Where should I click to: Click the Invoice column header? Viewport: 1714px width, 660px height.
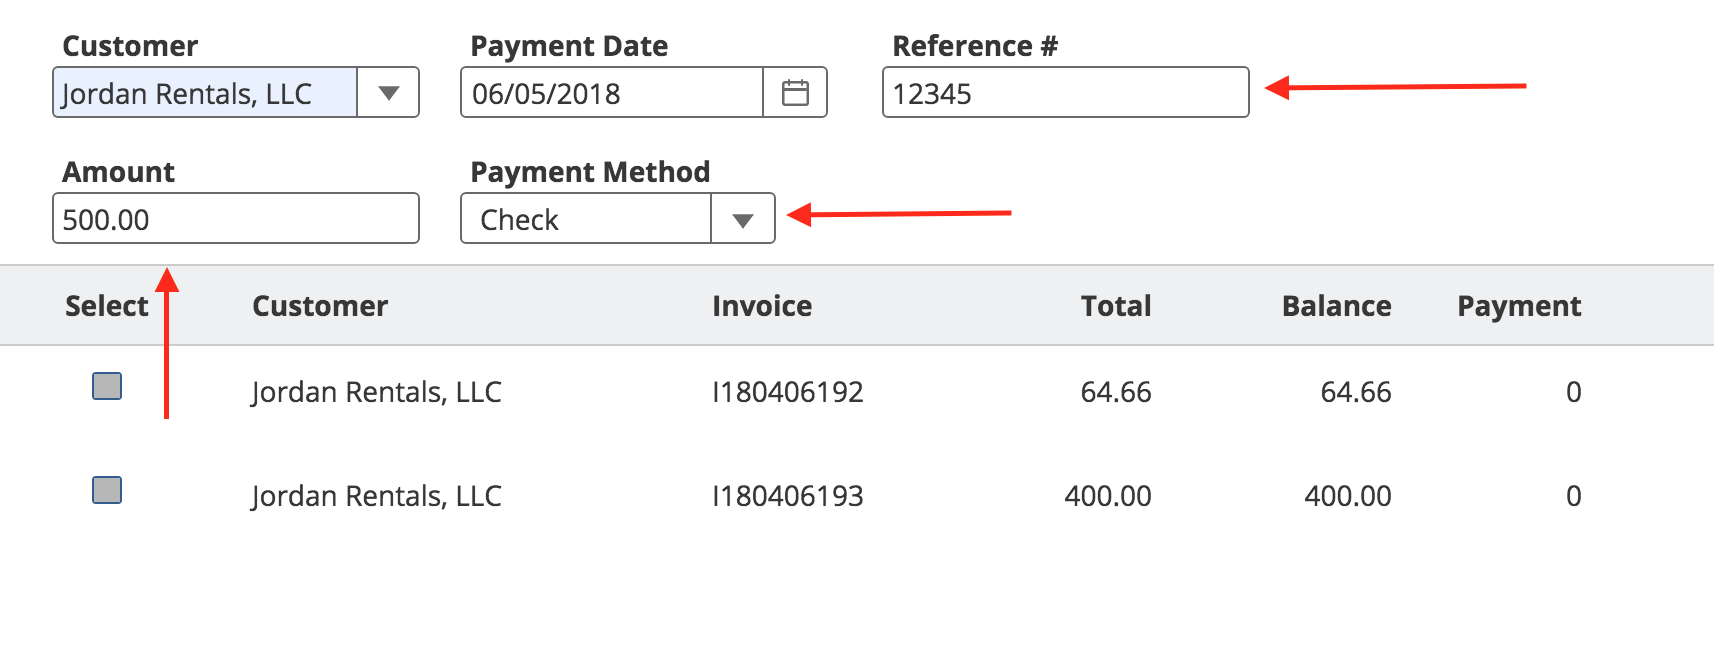[x=762, y=306]
